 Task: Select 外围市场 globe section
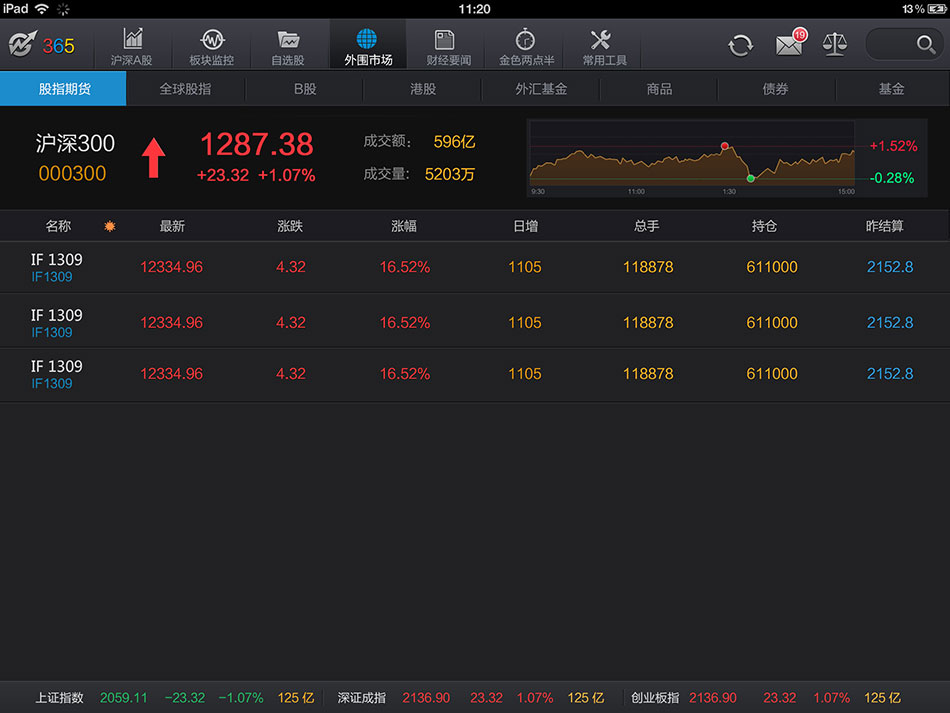[x=368, y=47]
